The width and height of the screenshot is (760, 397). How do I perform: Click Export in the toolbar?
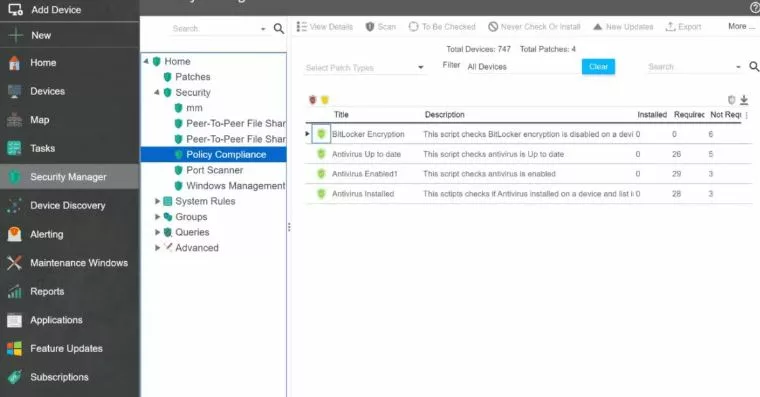click(683, 27)
